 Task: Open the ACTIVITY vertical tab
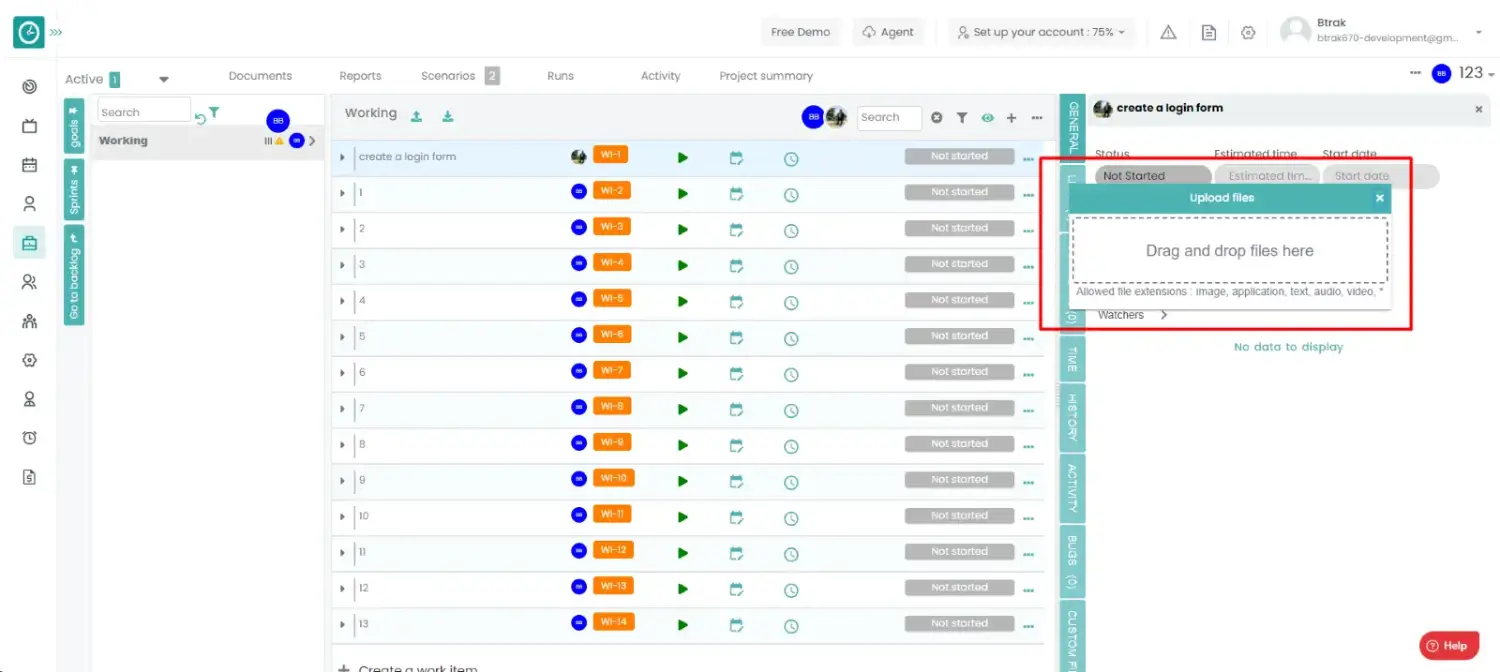1072,488
